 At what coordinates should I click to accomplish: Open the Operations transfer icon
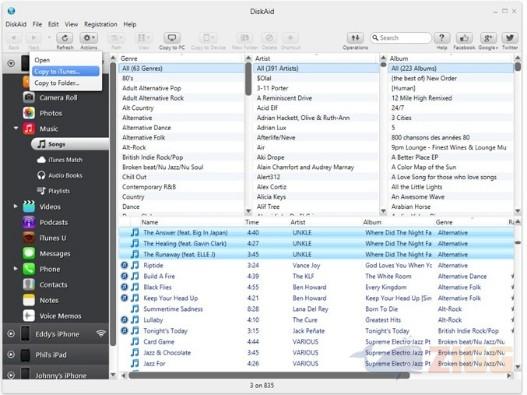(355, 38)
